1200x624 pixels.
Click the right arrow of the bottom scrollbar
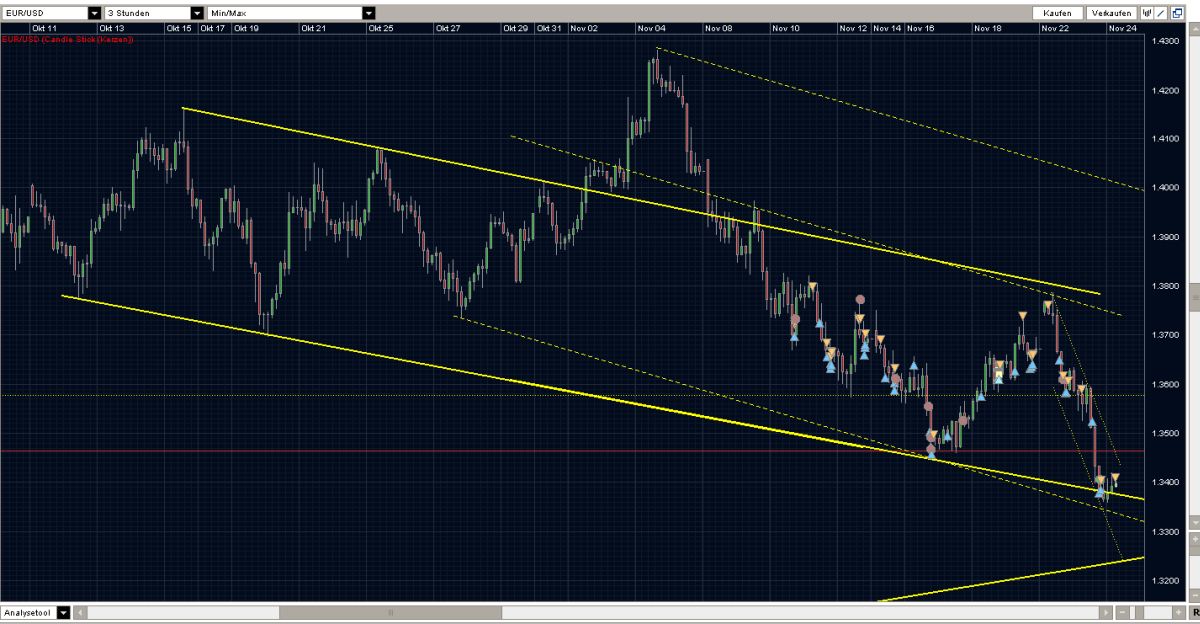click(x=1105, y=614)
